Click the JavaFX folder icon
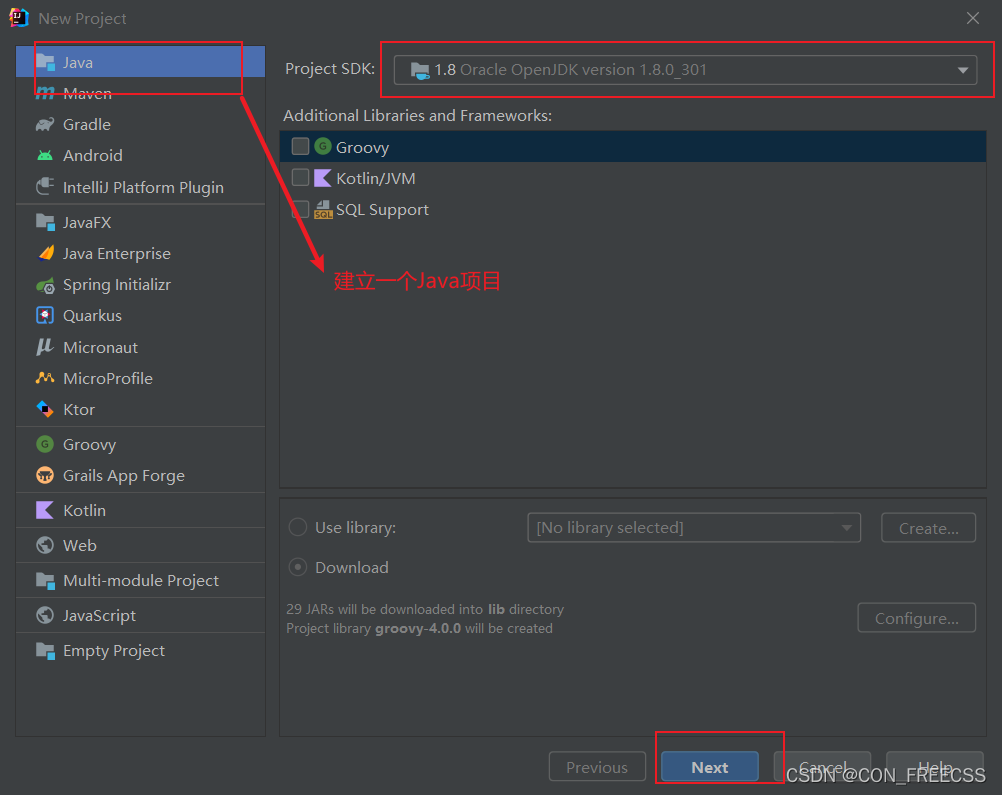Image resolution: width=1002 pixels, height=795 pixels. pyautogui.click(x=45, y=222)
